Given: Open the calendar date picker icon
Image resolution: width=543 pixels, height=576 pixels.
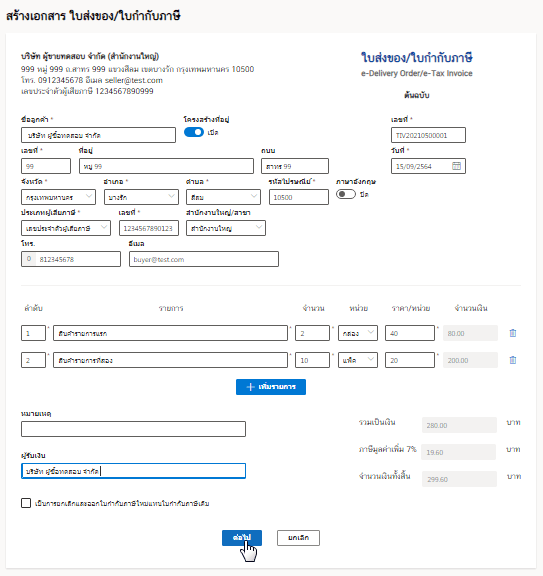Looking at the screenshot, I should coord(456,166).
